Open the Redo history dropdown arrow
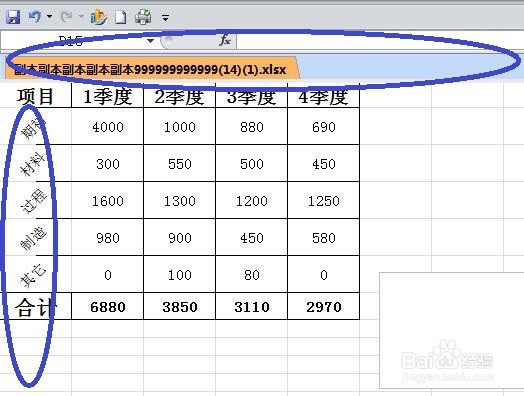 [x=81, y=16]
